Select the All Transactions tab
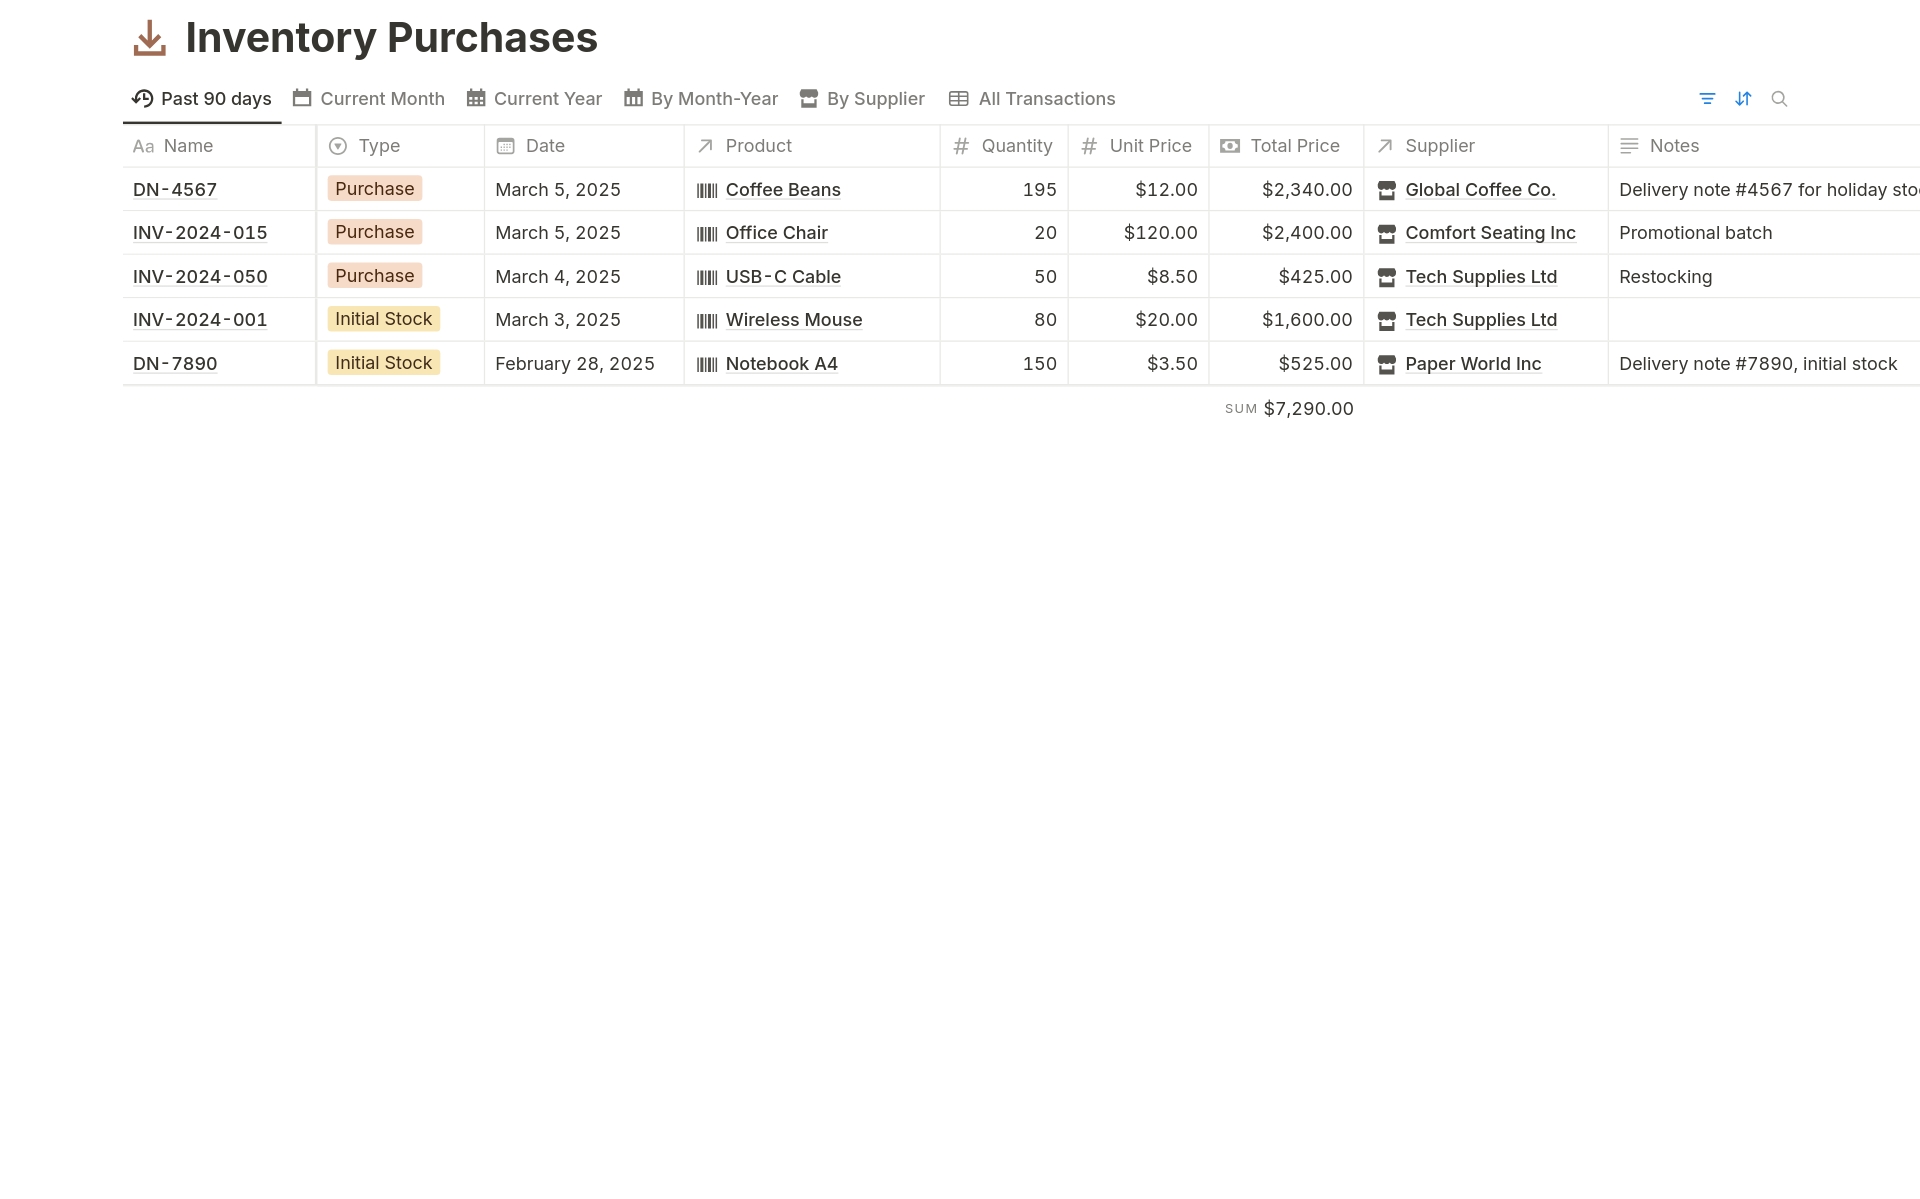 pos(1032,99)
